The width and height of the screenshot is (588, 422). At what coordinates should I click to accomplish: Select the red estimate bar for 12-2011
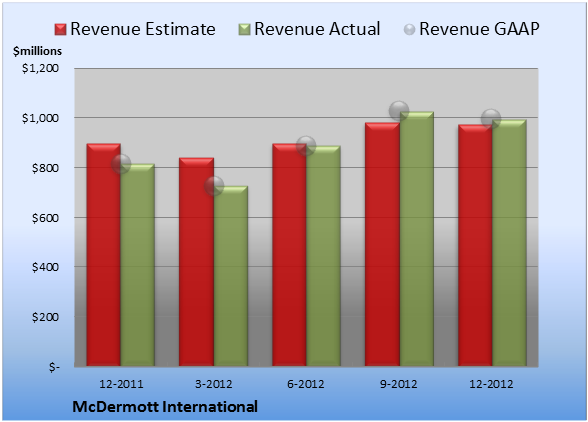[104, 255]
